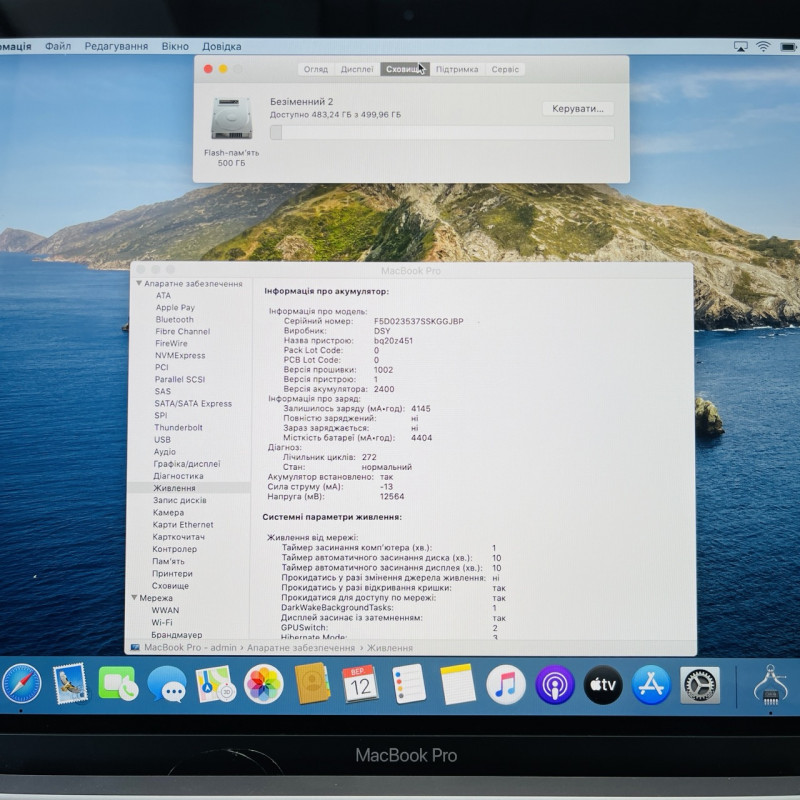Open the Вікно menu
The width and height of the screenshot is (800, 800).
pyautogui.click(x=175, y=46)
